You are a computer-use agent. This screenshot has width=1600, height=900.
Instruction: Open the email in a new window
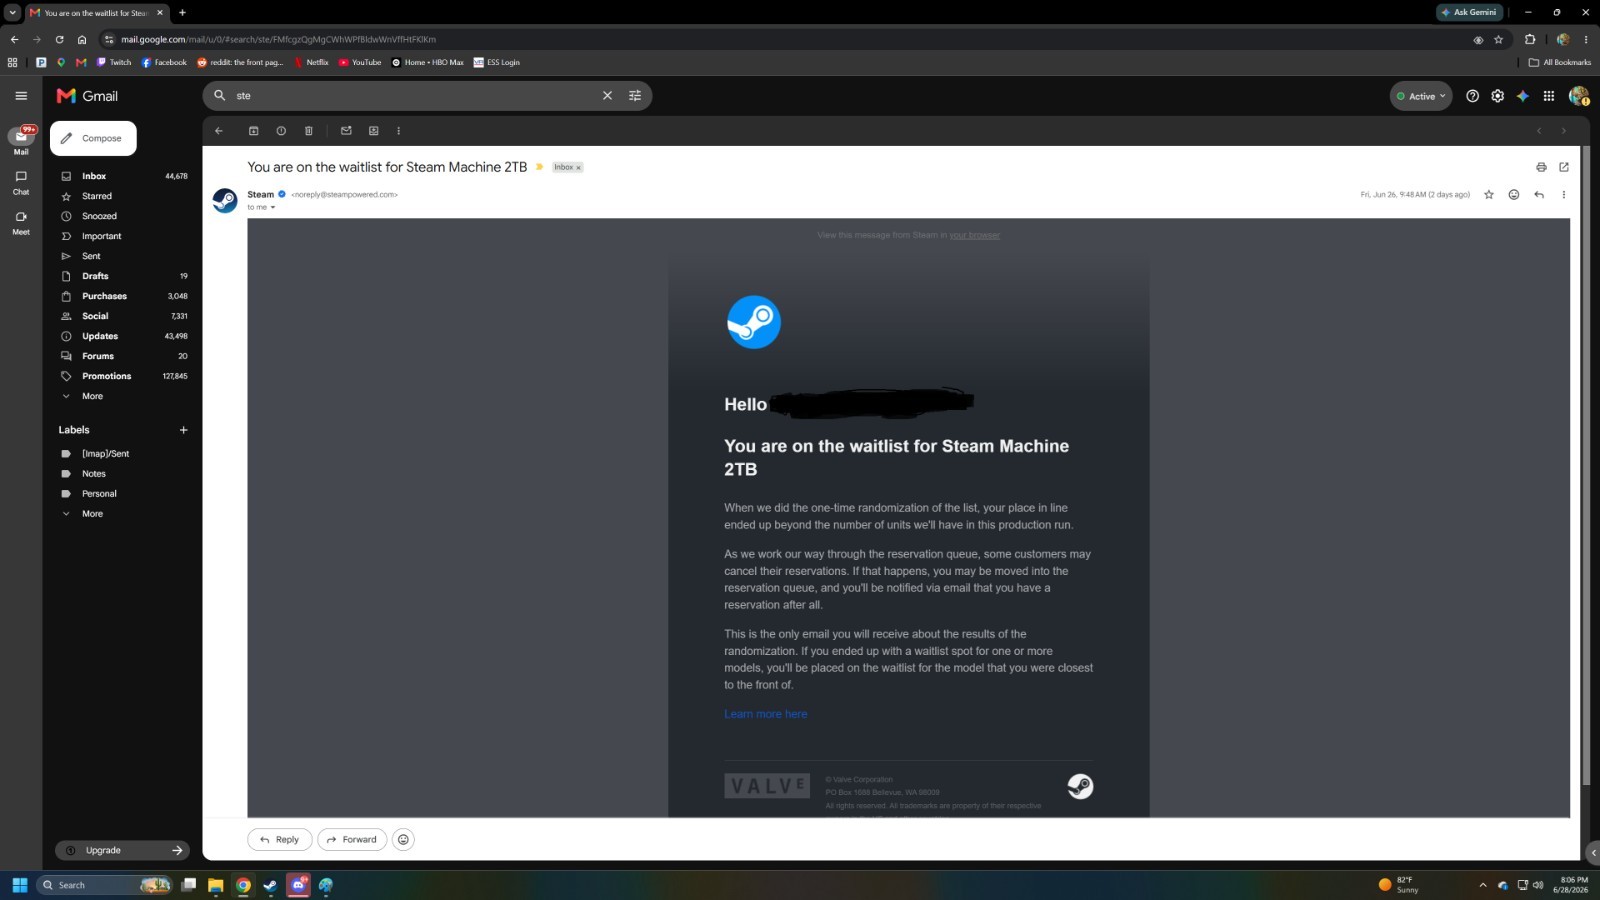coord(1564,167)
